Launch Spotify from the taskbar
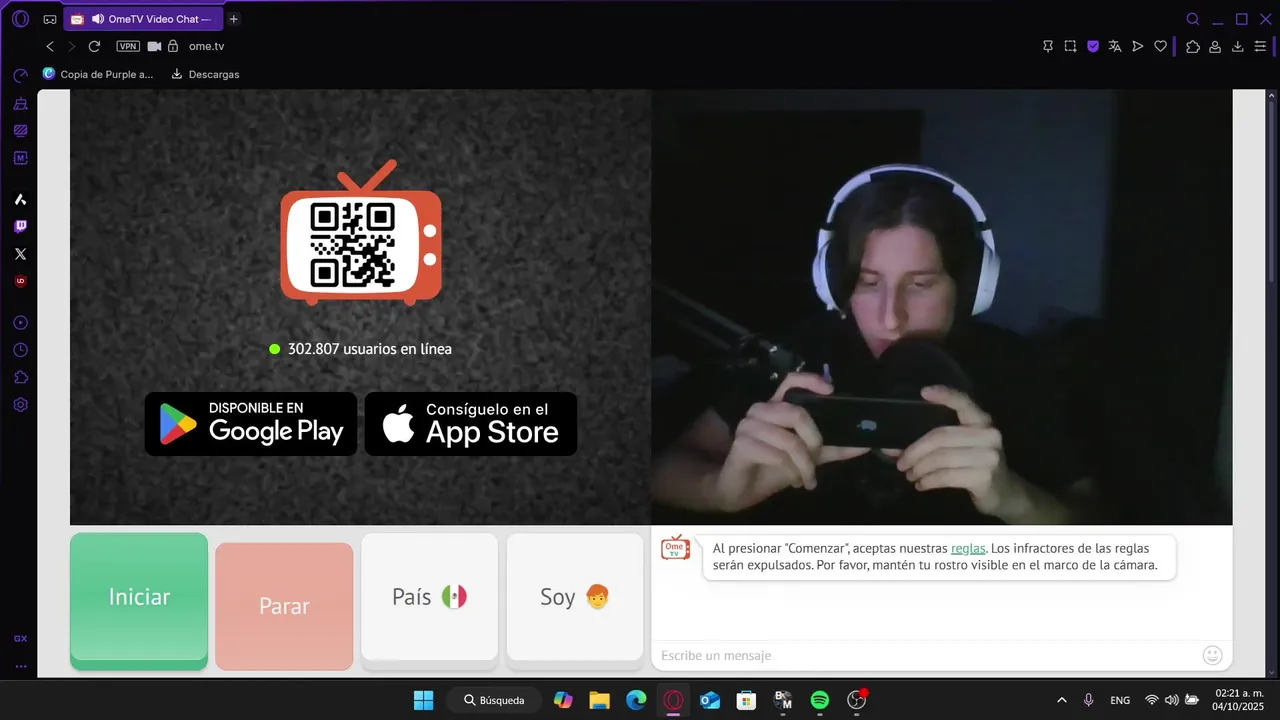This screenshot has height=720, width=1280. pos(820,700)
